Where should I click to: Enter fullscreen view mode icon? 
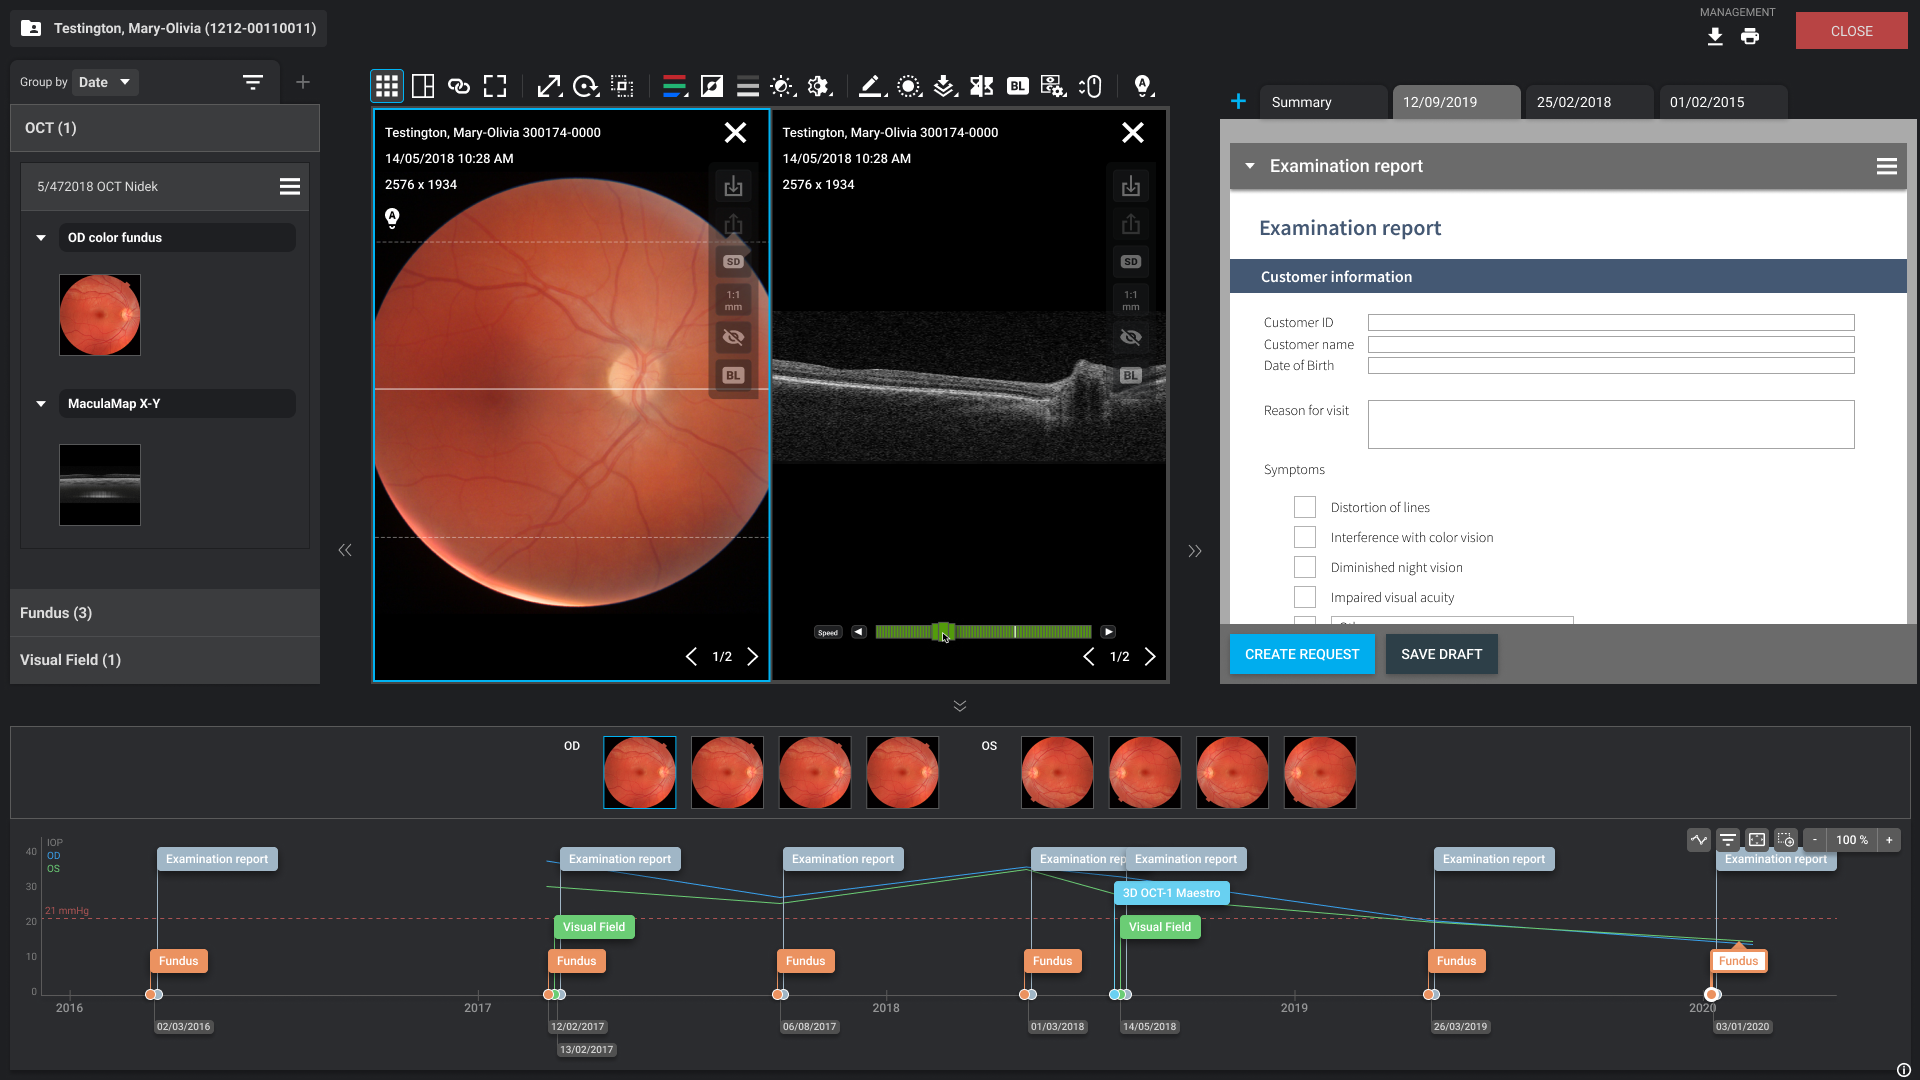click(x=495, y=86)
